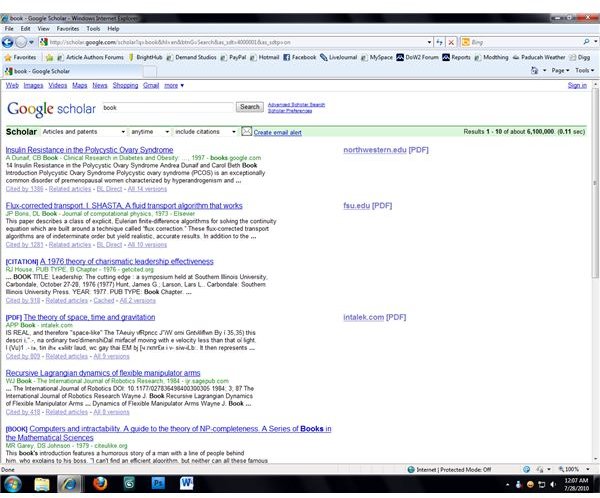Open Article Authors Forums bookmark
This screenshot has width=600, height=498.
coord(90,57)
